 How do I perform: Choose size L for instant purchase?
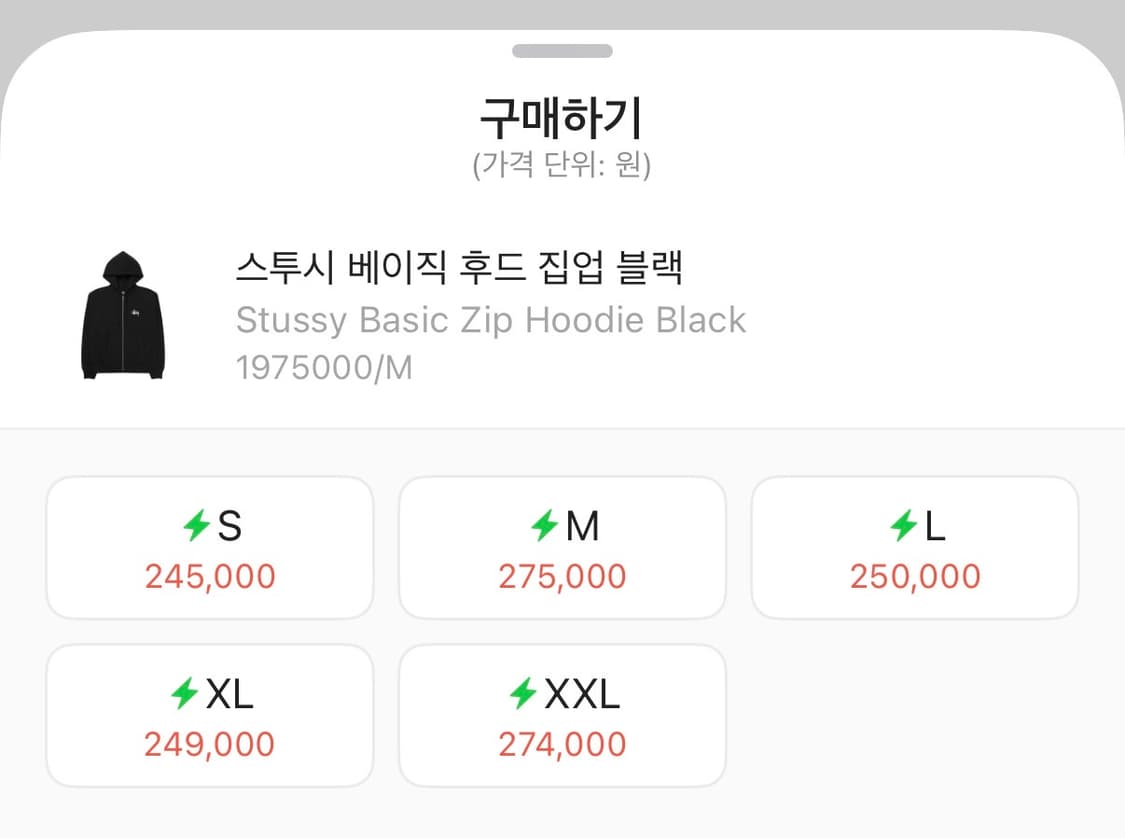914,547
